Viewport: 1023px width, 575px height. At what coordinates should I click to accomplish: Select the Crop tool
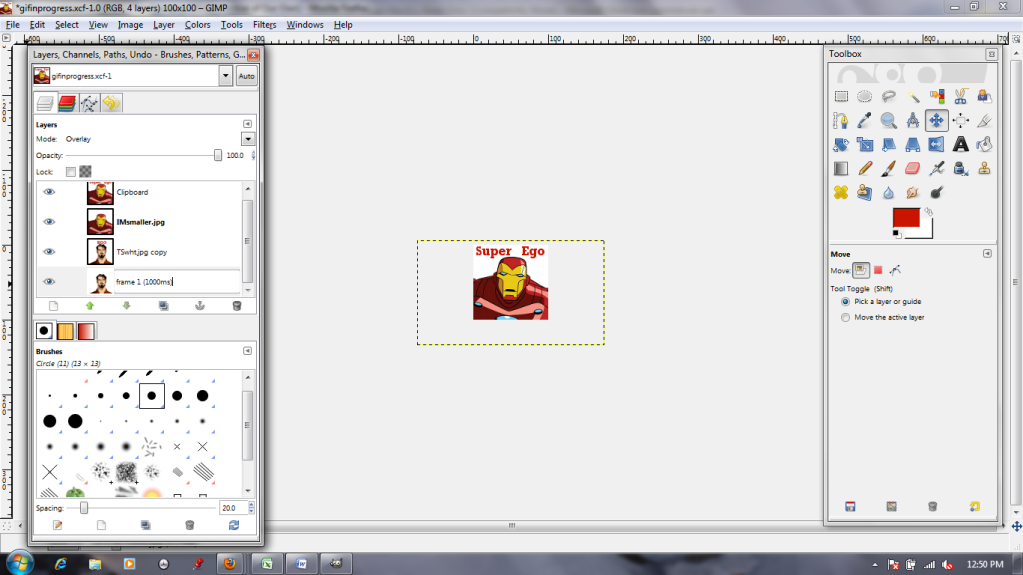(984, 121)
